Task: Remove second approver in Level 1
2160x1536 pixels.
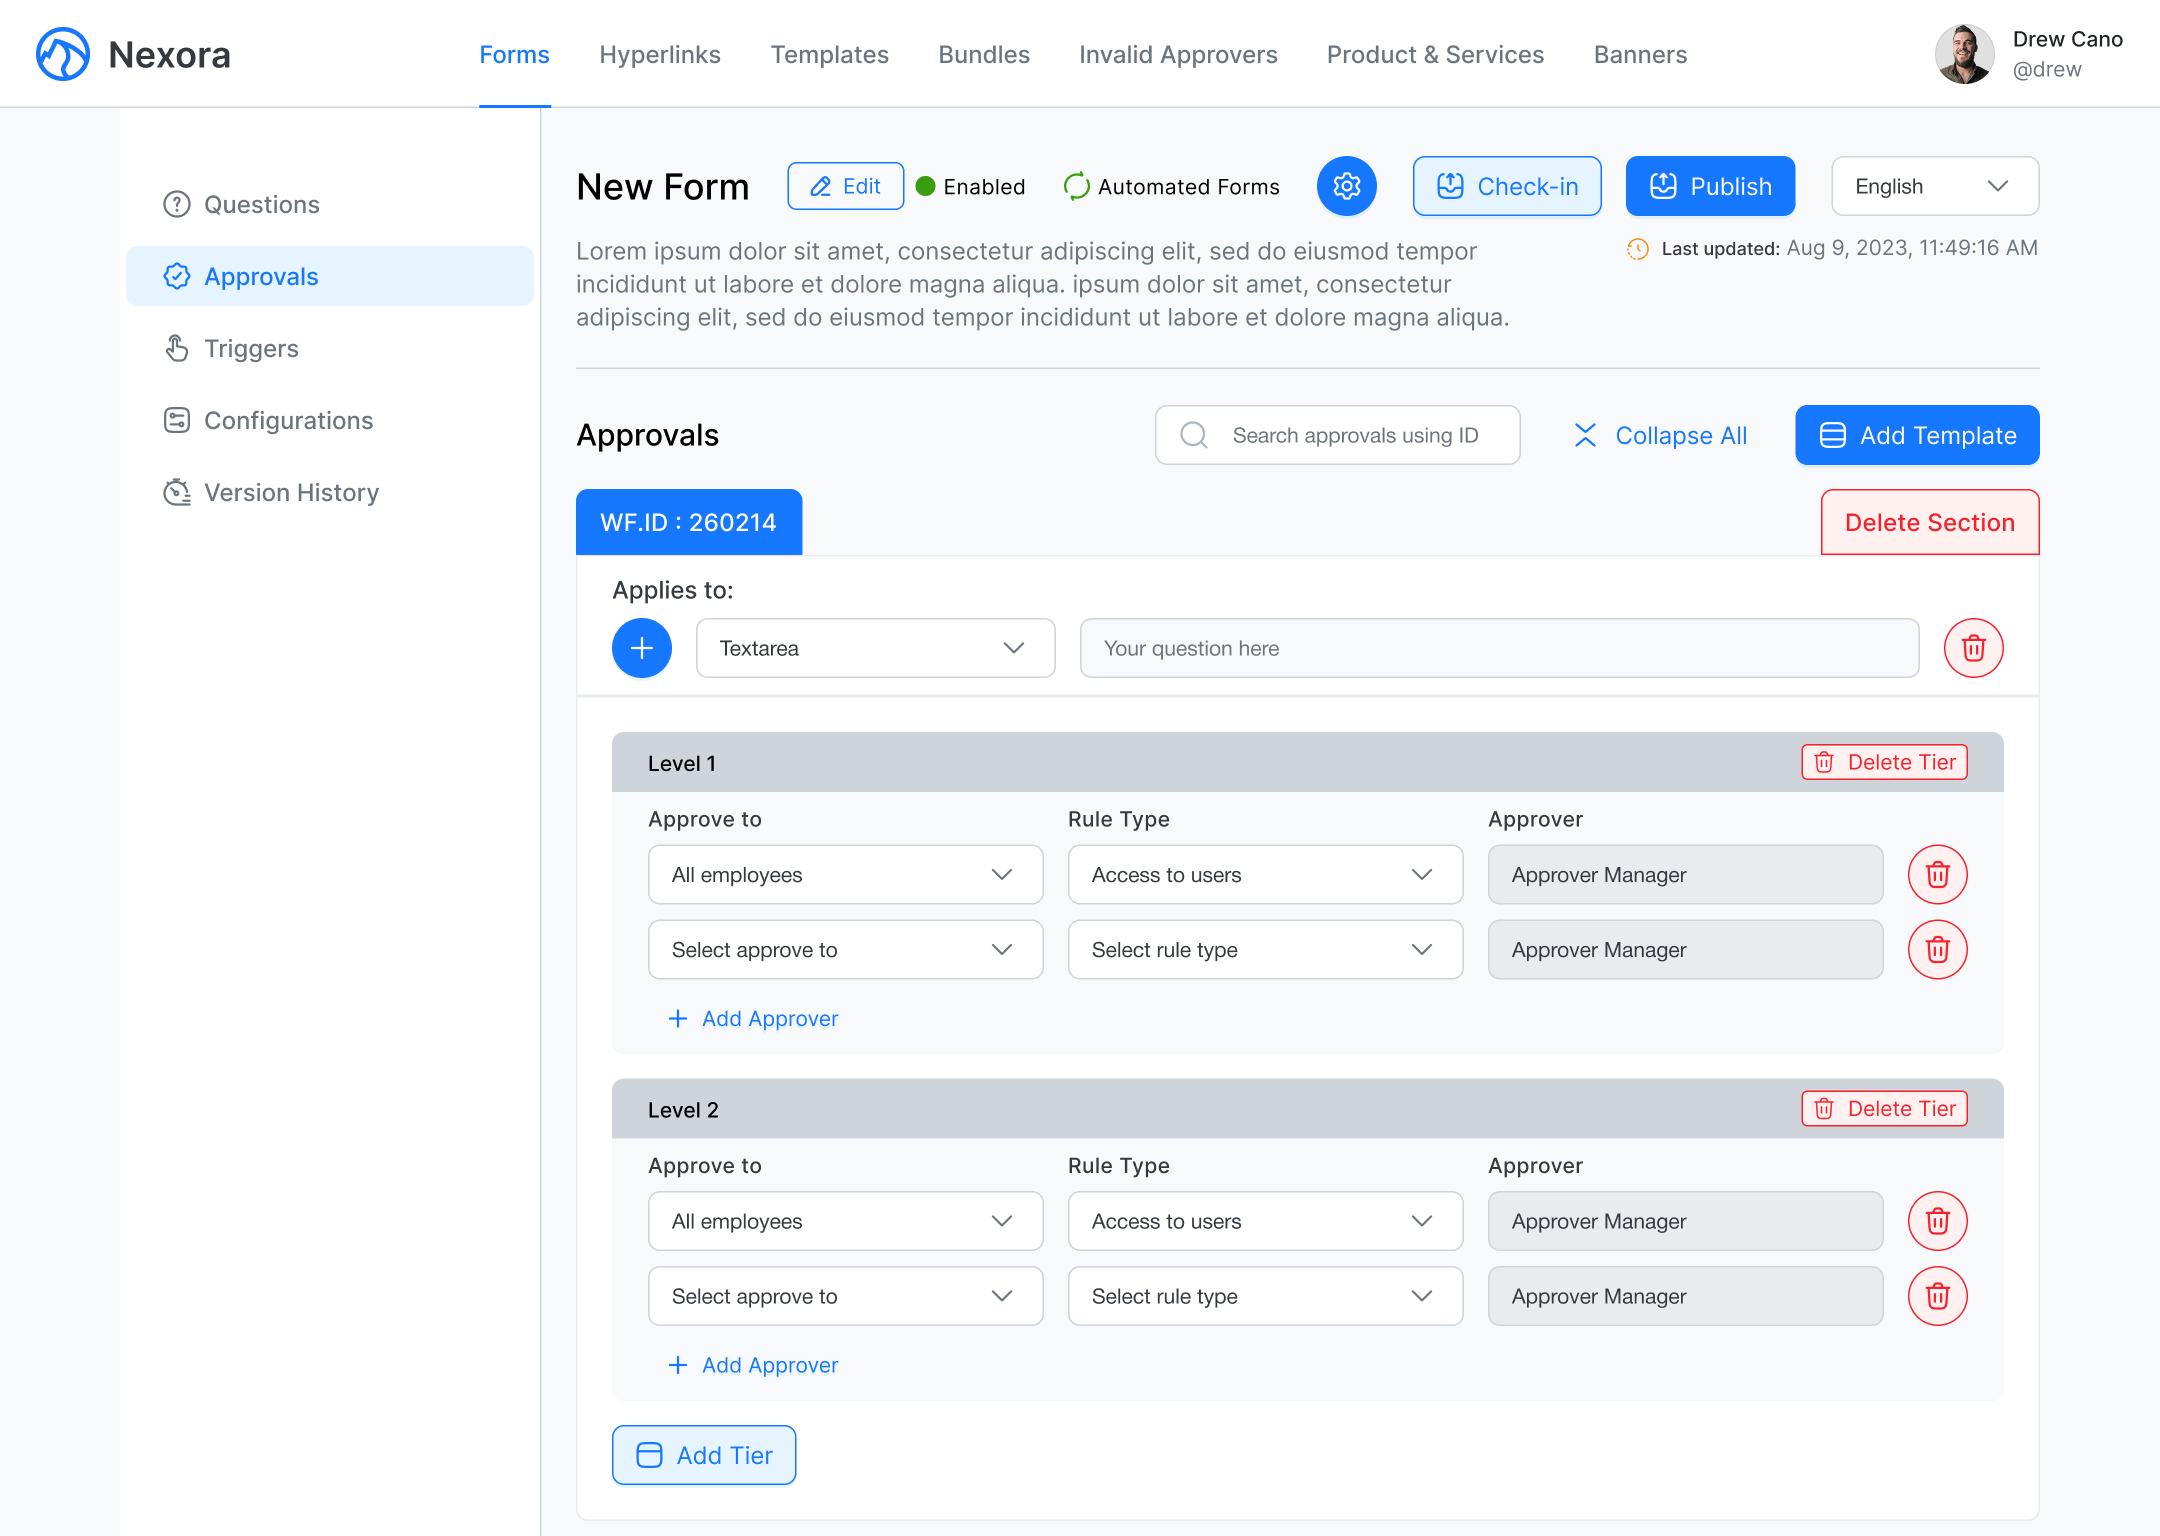Action: [1937, 949]
